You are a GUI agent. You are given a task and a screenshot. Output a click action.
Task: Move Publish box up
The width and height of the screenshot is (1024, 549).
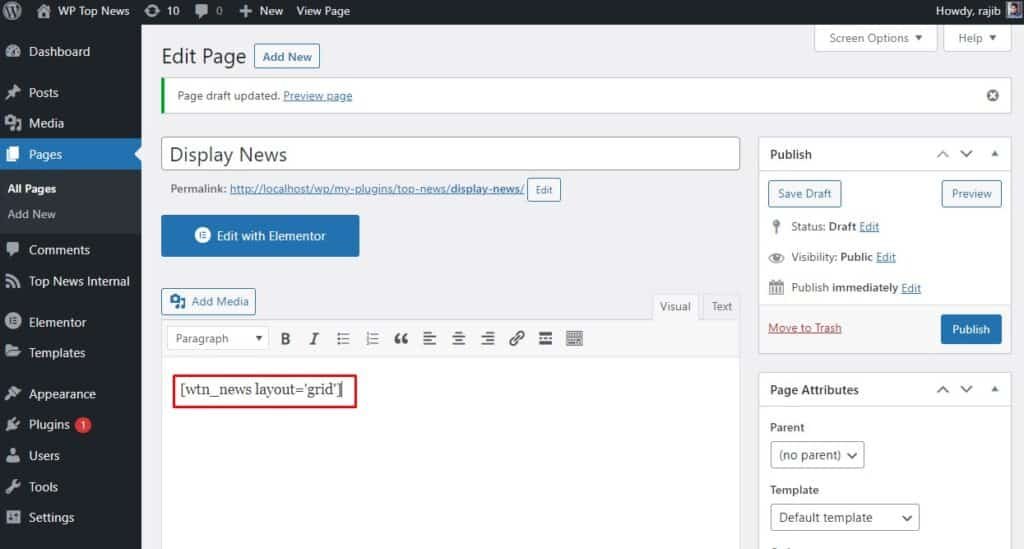point(942,155)
